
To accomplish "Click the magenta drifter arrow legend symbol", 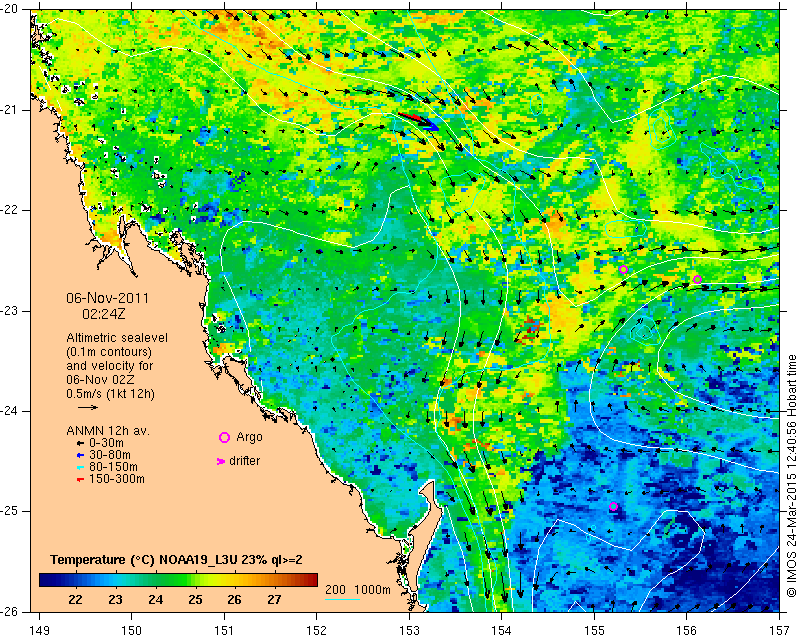I will tap(221, 461).
